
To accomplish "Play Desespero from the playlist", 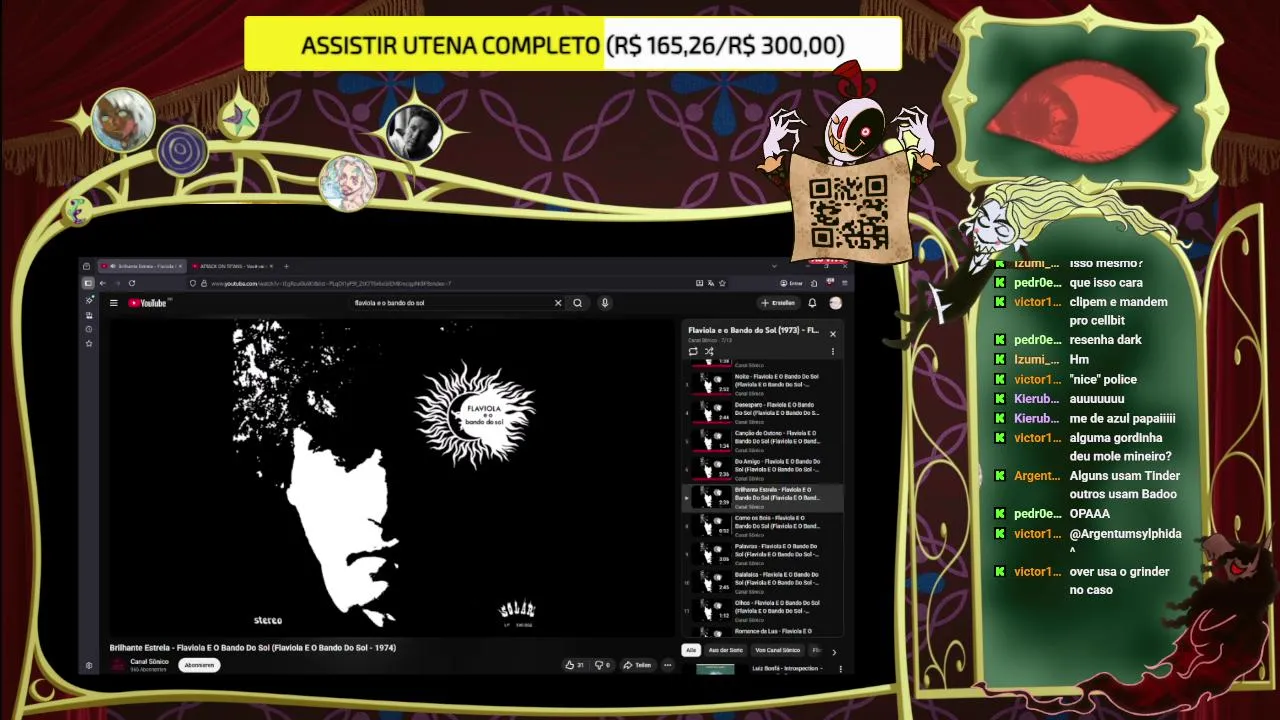I will (x=763, y=411).
